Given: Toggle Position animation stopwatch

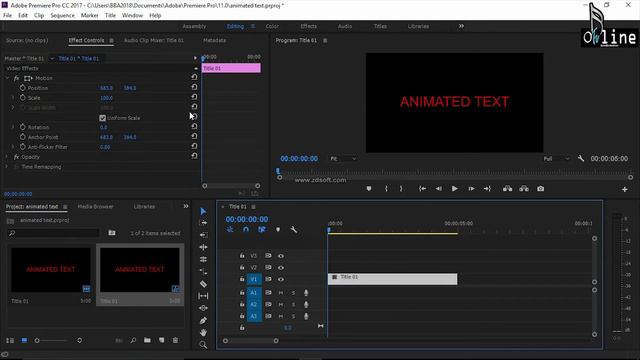Looking at the screenshot, I should pos(22,88).
